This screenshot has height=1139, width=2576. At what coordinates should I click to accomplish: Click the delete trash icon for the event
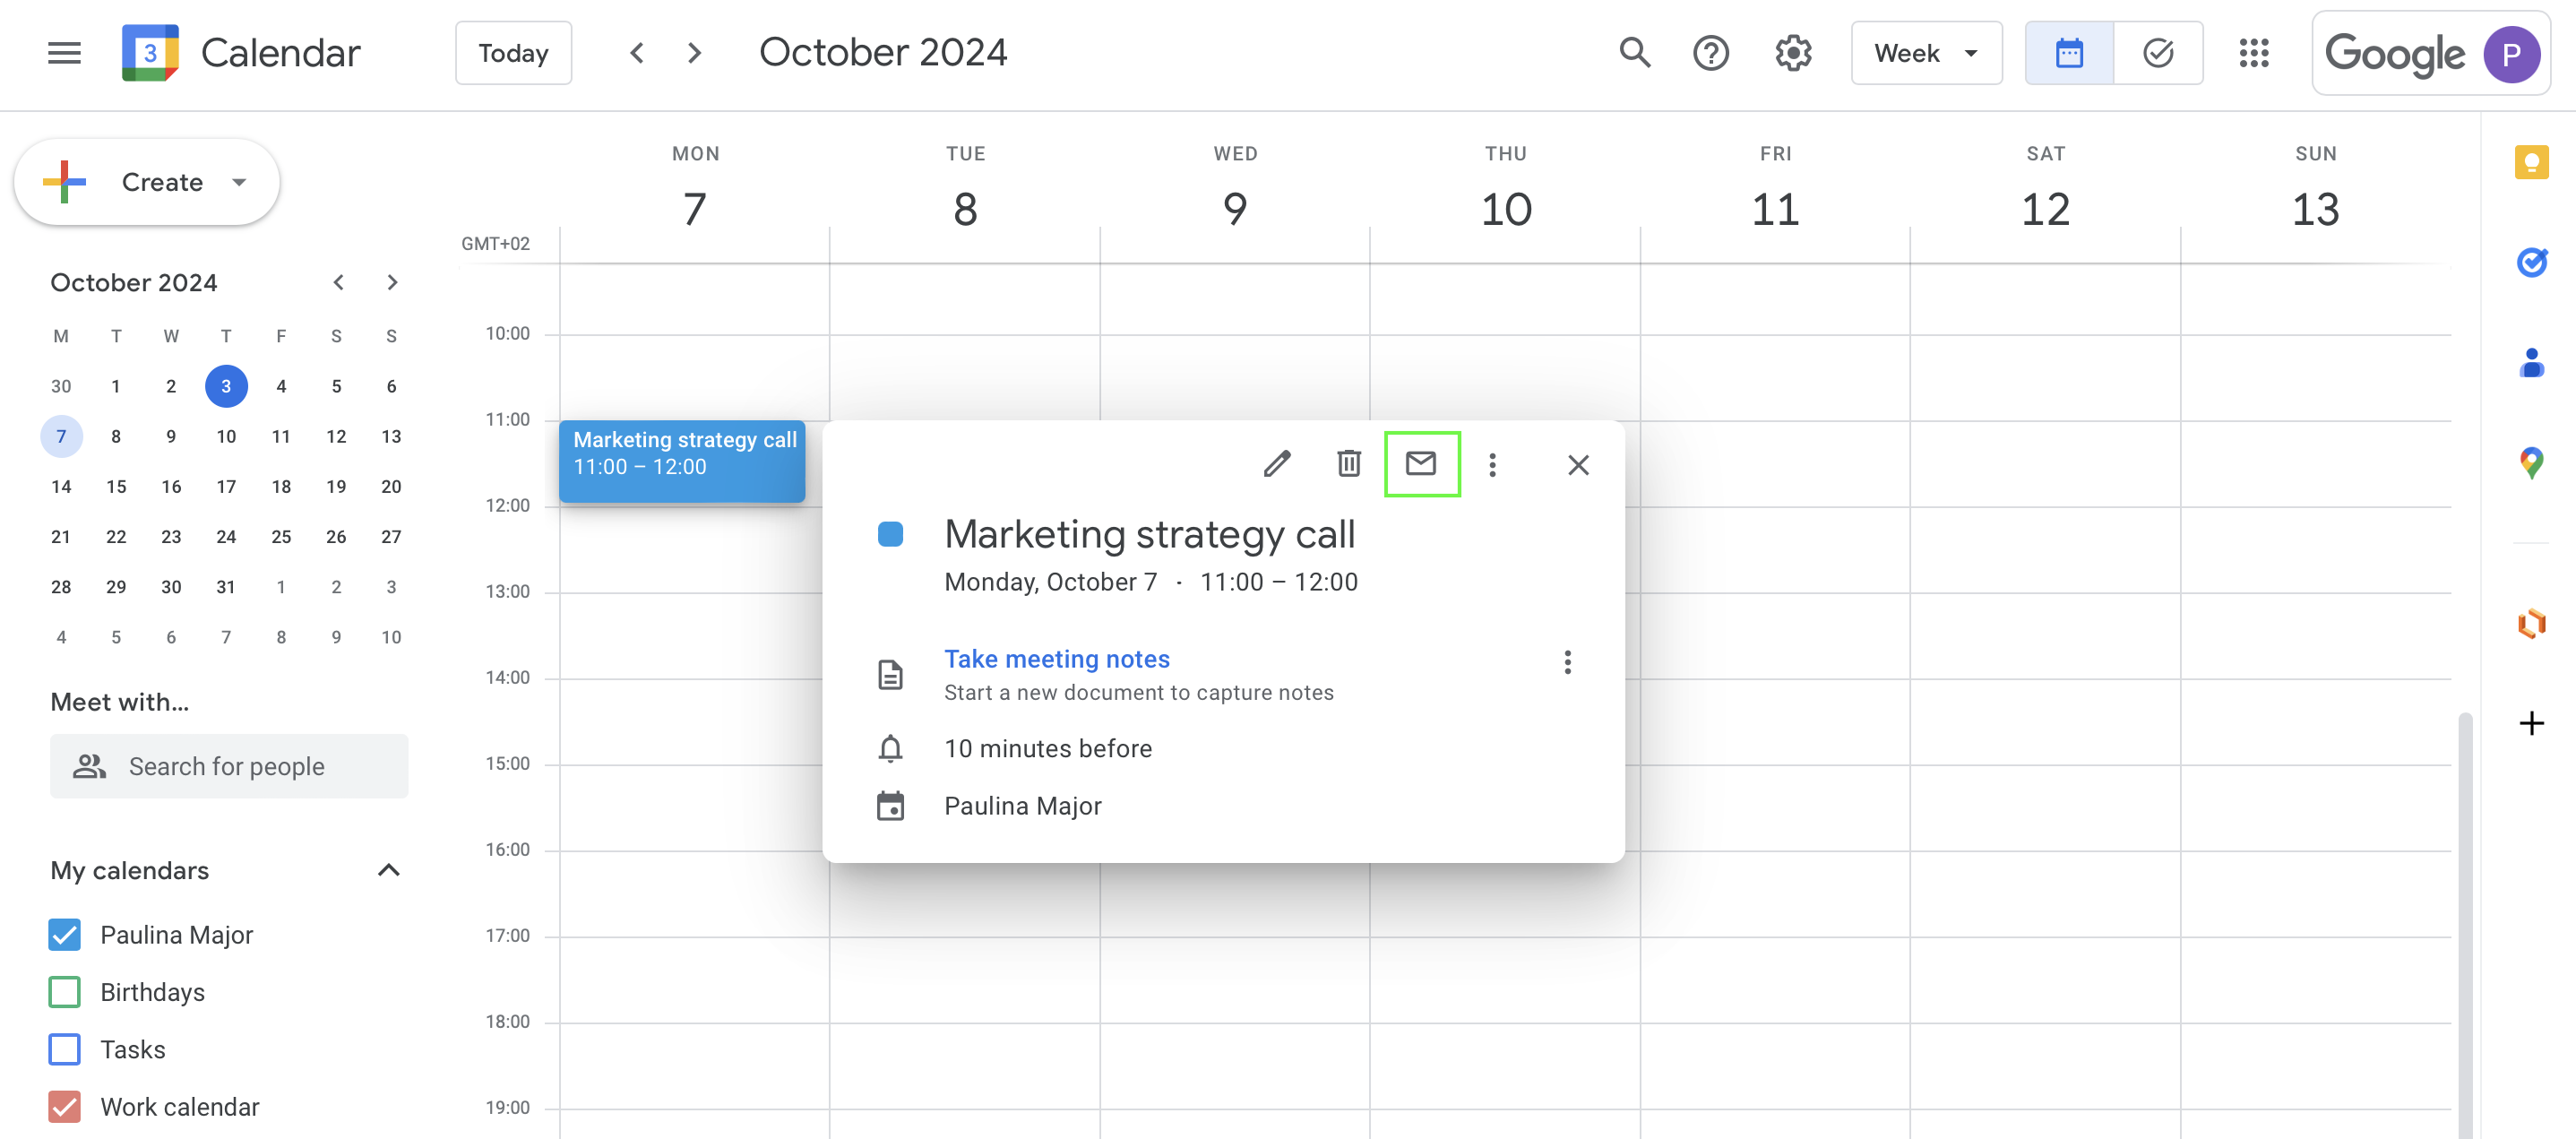pos(1348,463)
